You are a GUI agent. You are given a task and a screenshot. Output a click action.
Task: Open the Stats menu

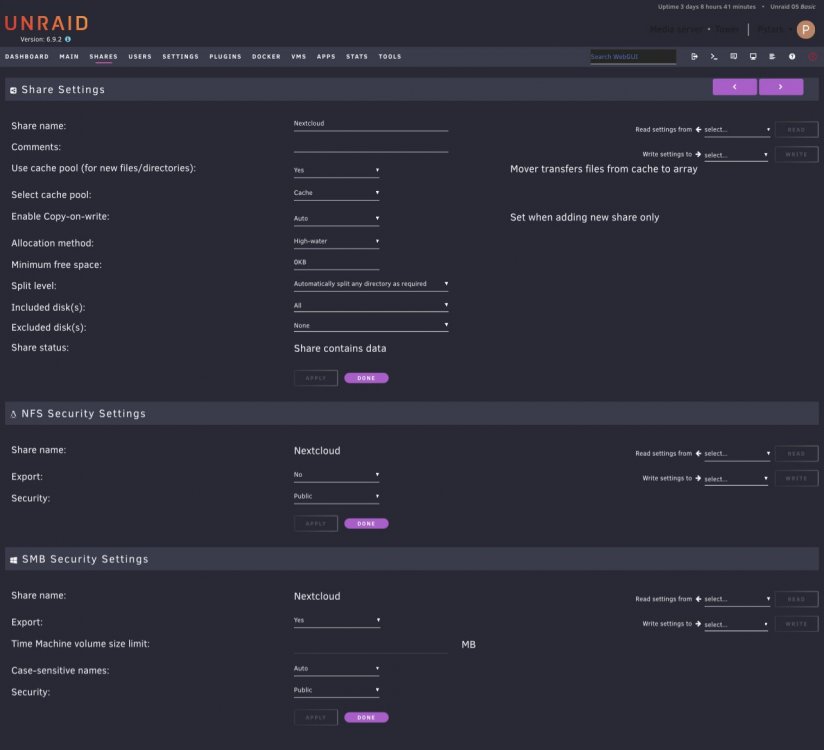click(357, 56)
